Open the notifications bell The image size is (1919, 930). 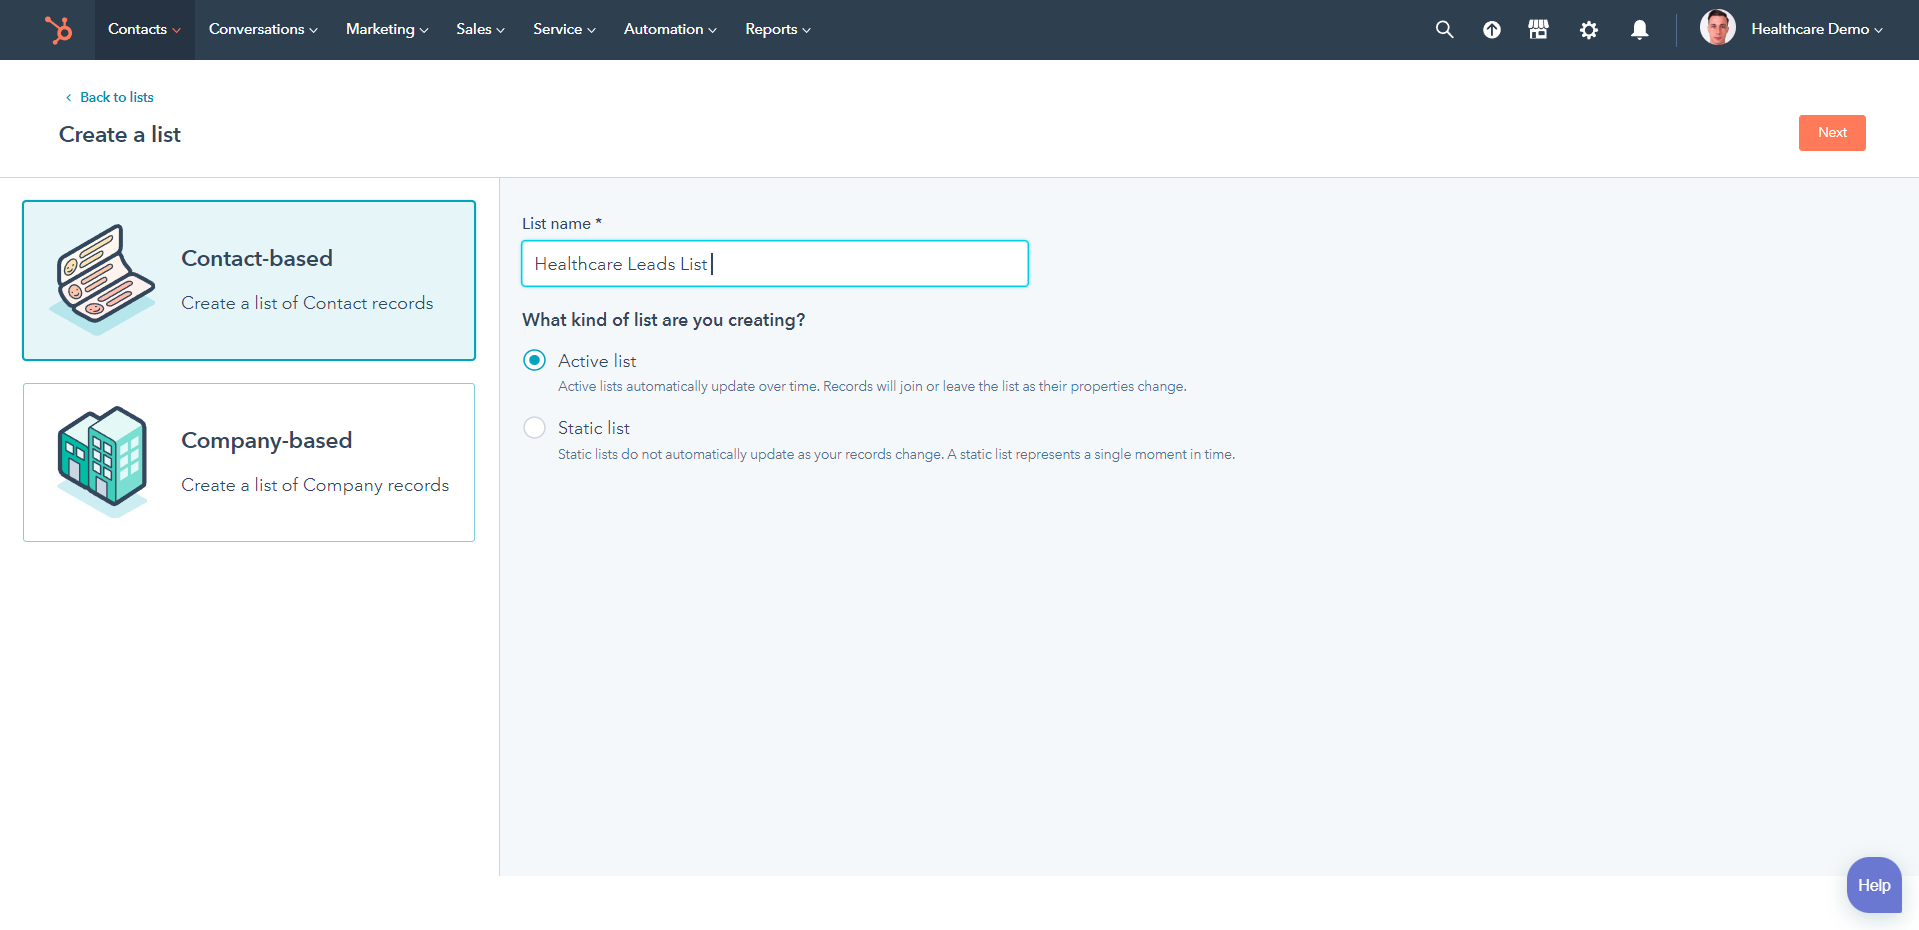coord(1639,30)
